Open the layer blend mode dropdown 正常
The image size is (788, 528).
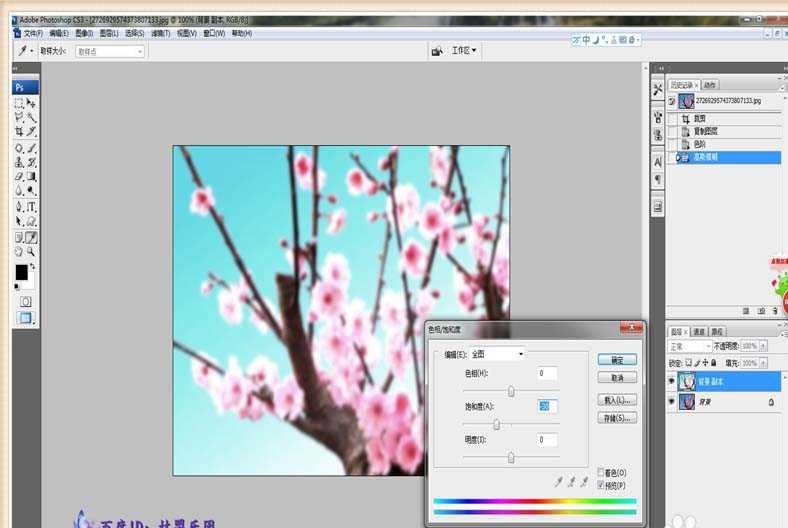690,346
